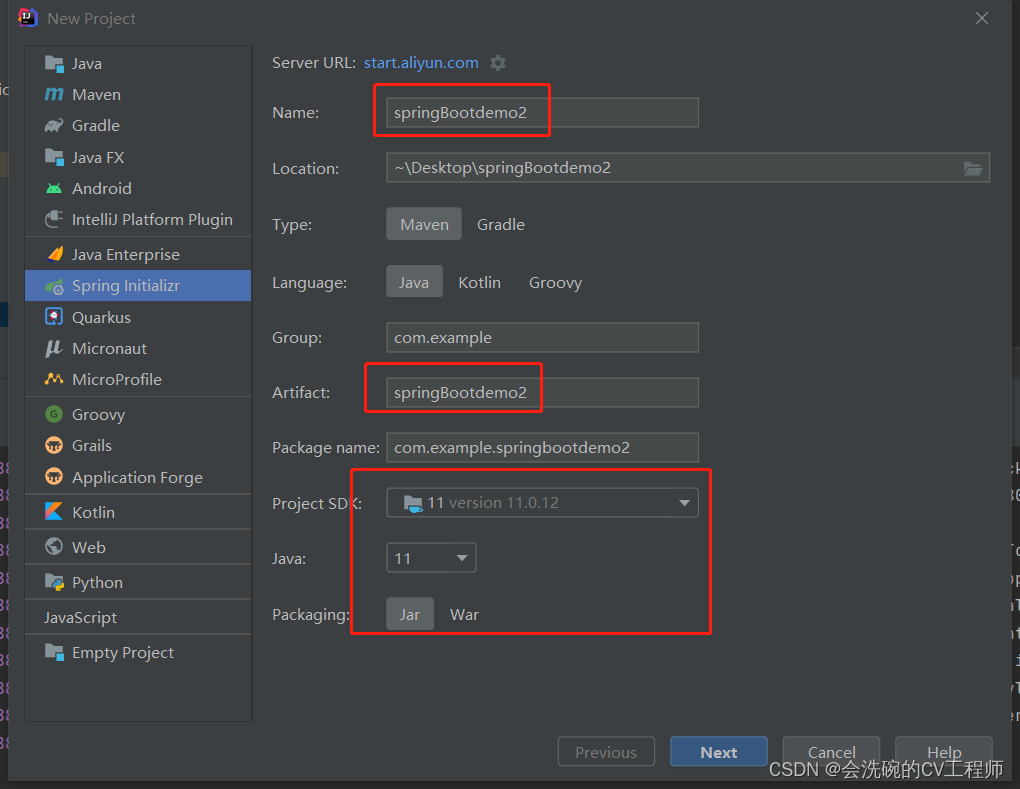Viewport: 1020px width, 789px height.
Task: Click the Package name input field
Action: click(x=543, y=448)
